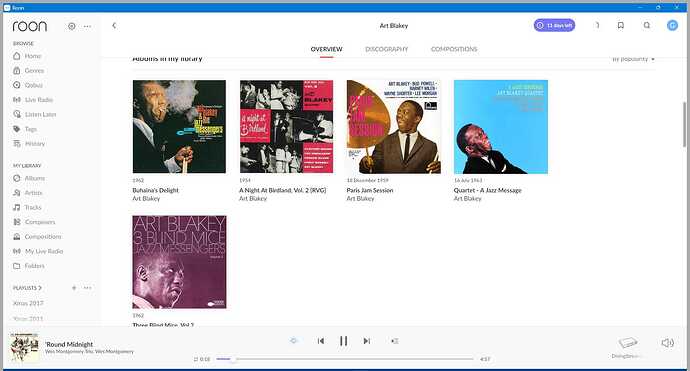Open Tags in the sidebar
Viewport: 690px width, 371px height.
25,129
